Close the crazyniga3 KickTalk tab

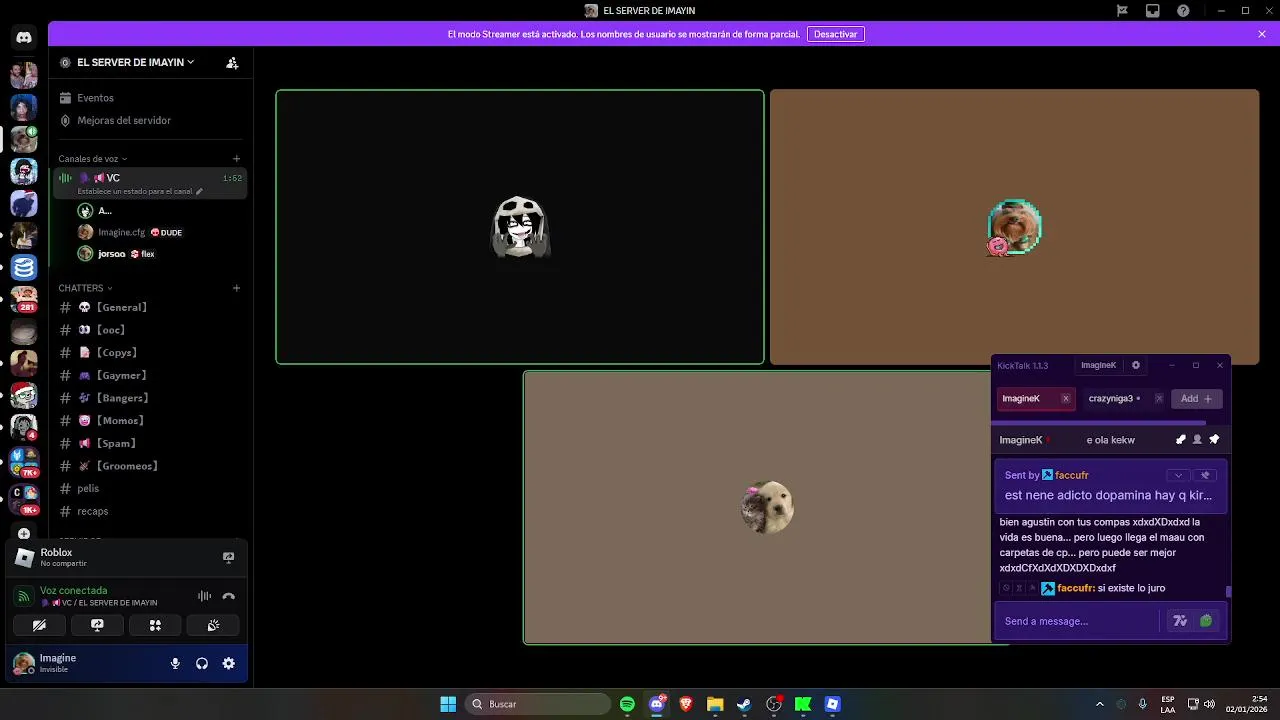[x=1159, y=398]
